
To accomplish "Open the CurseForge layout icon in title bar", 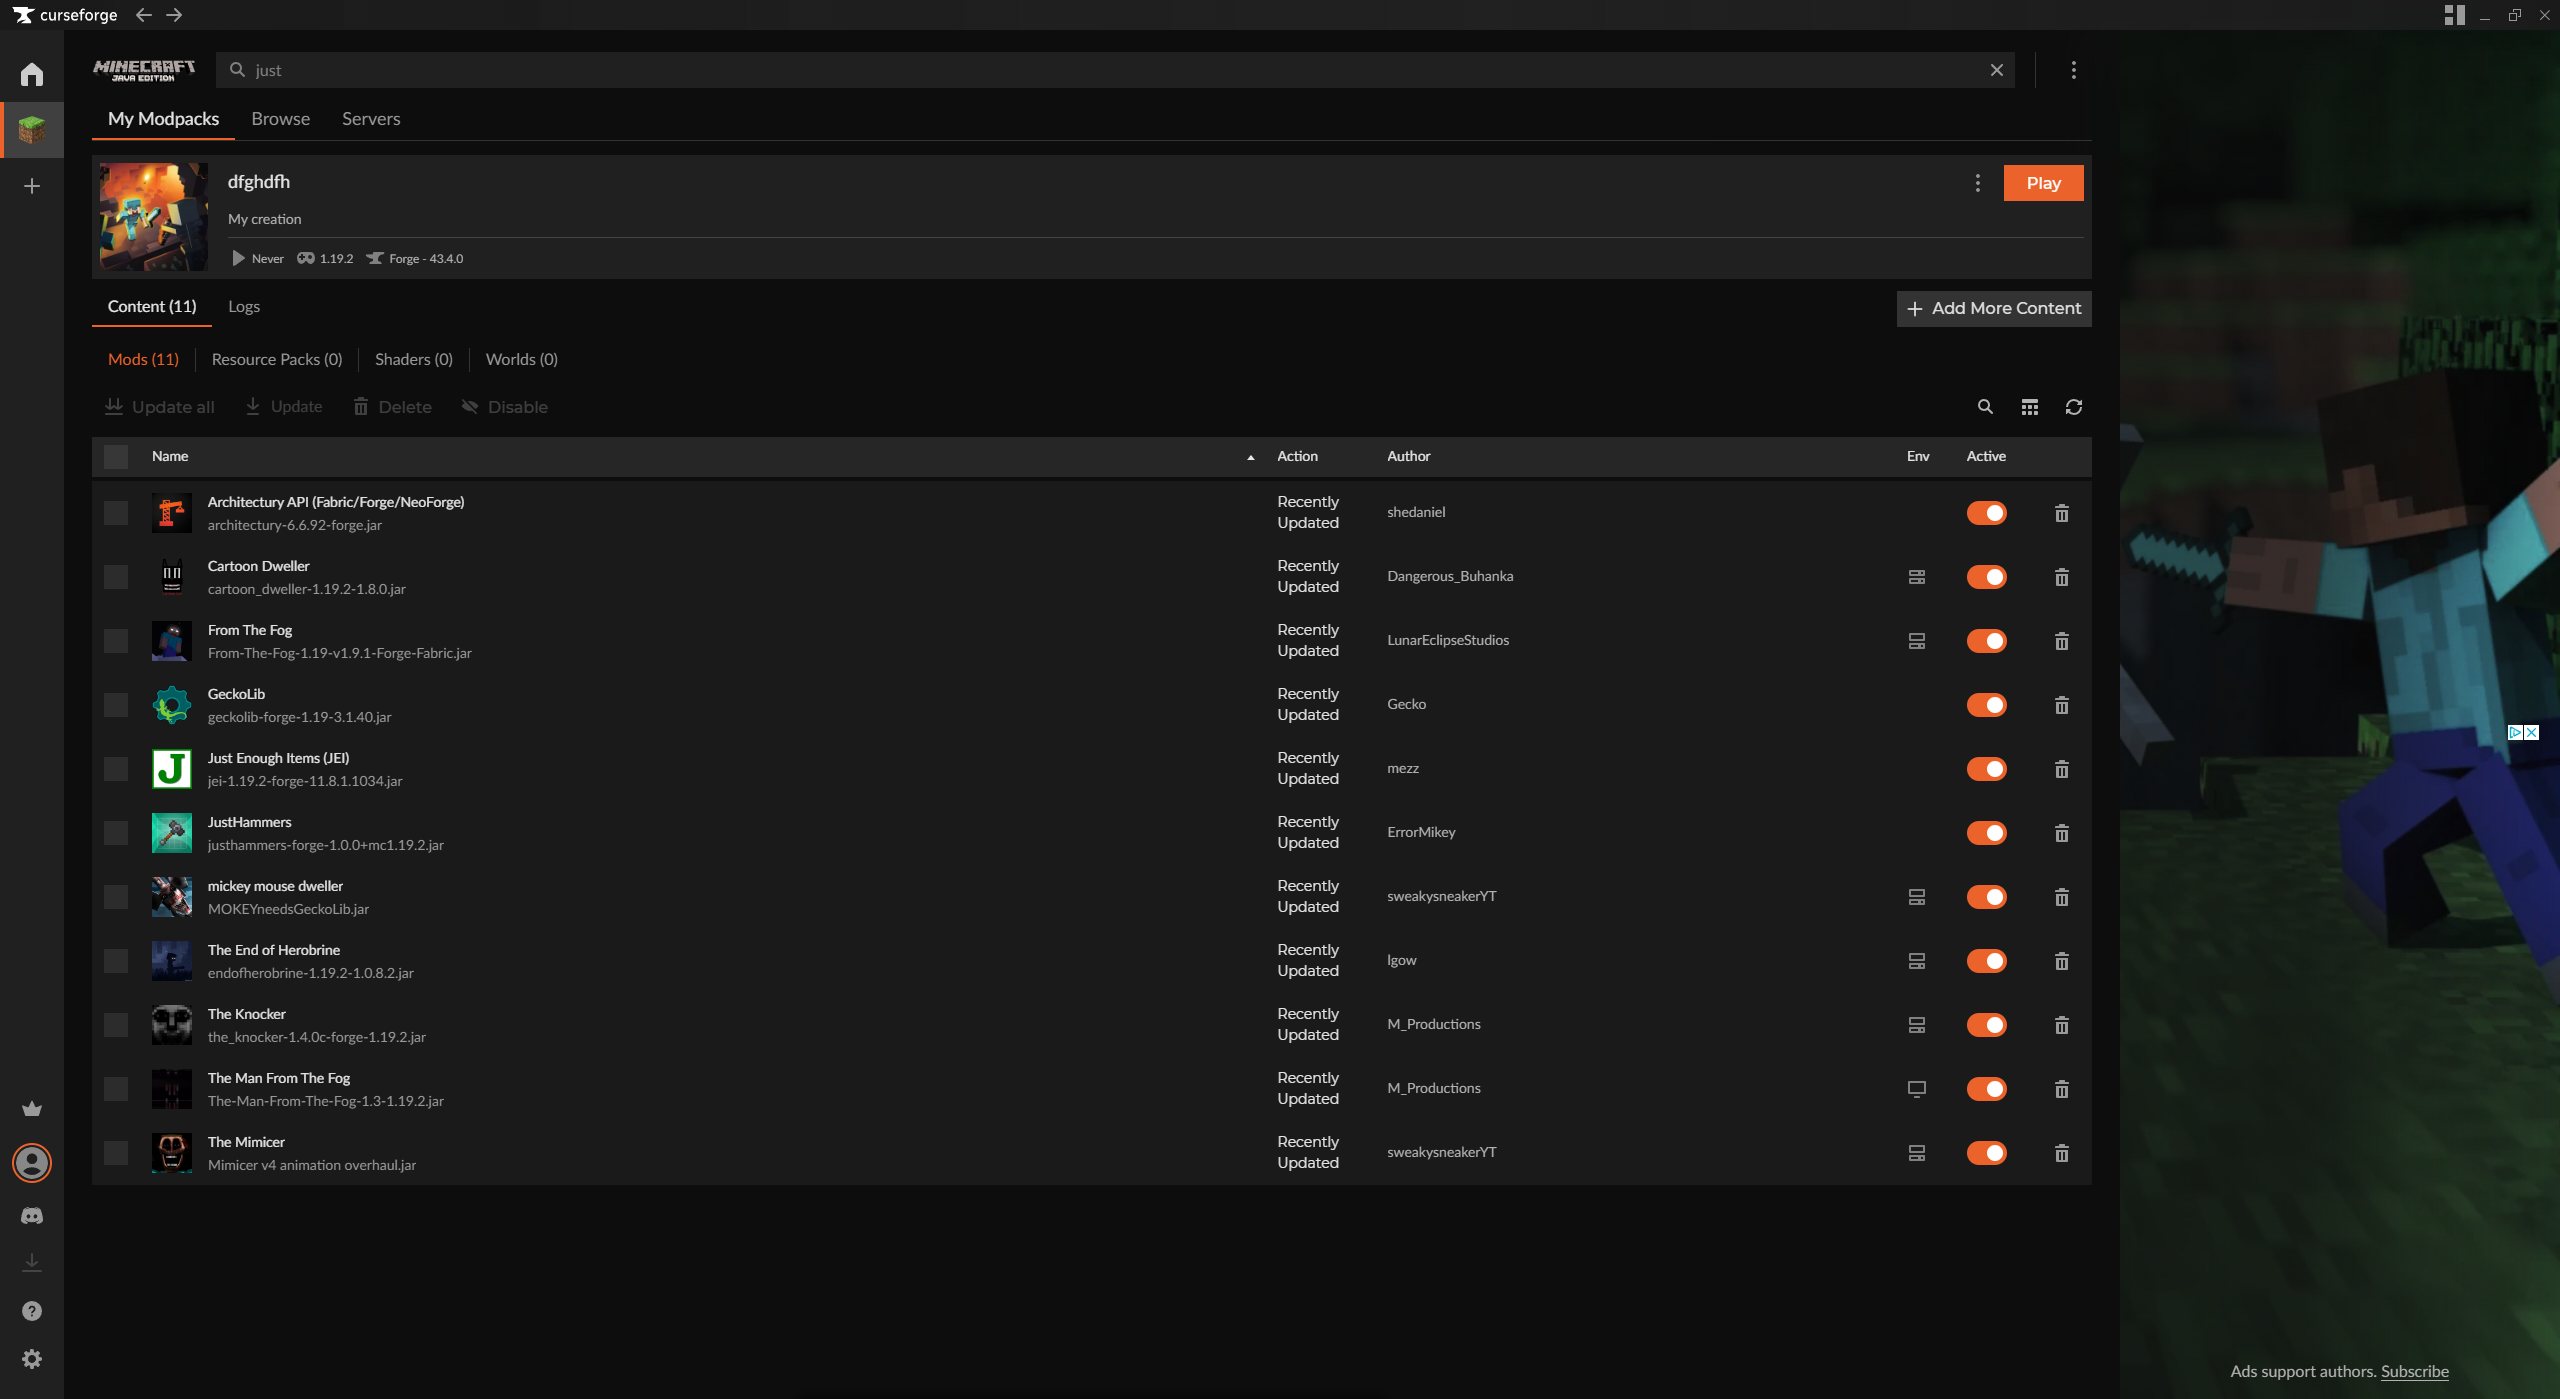I will pyautogui.click(x=2454, y=15).
